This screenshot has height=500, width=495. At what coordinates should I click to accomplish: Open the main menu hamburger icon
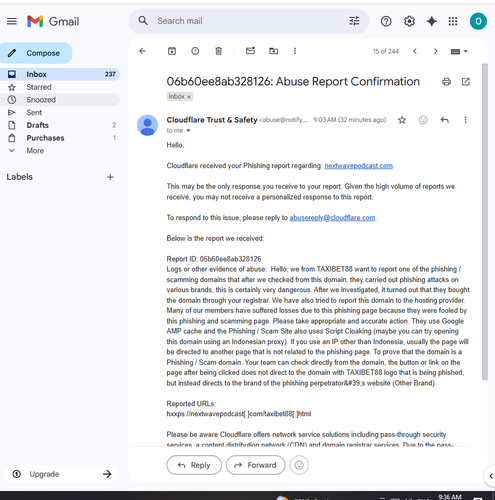pyautogui.click(x=12, y=21)
